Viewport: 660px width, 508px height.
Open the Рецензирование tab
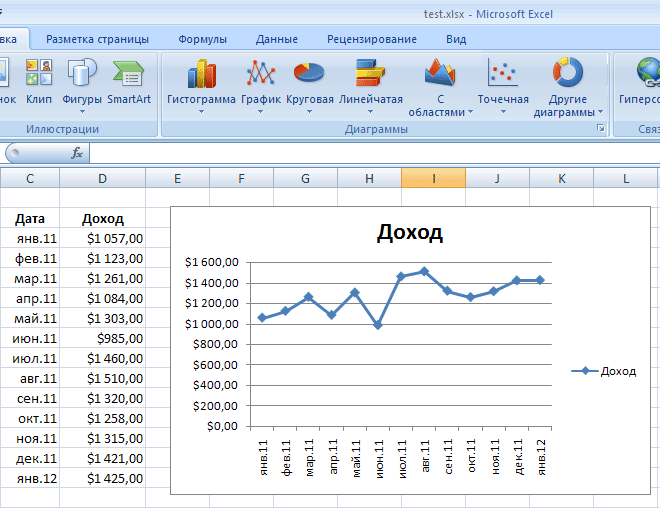[x=372, y=39]
